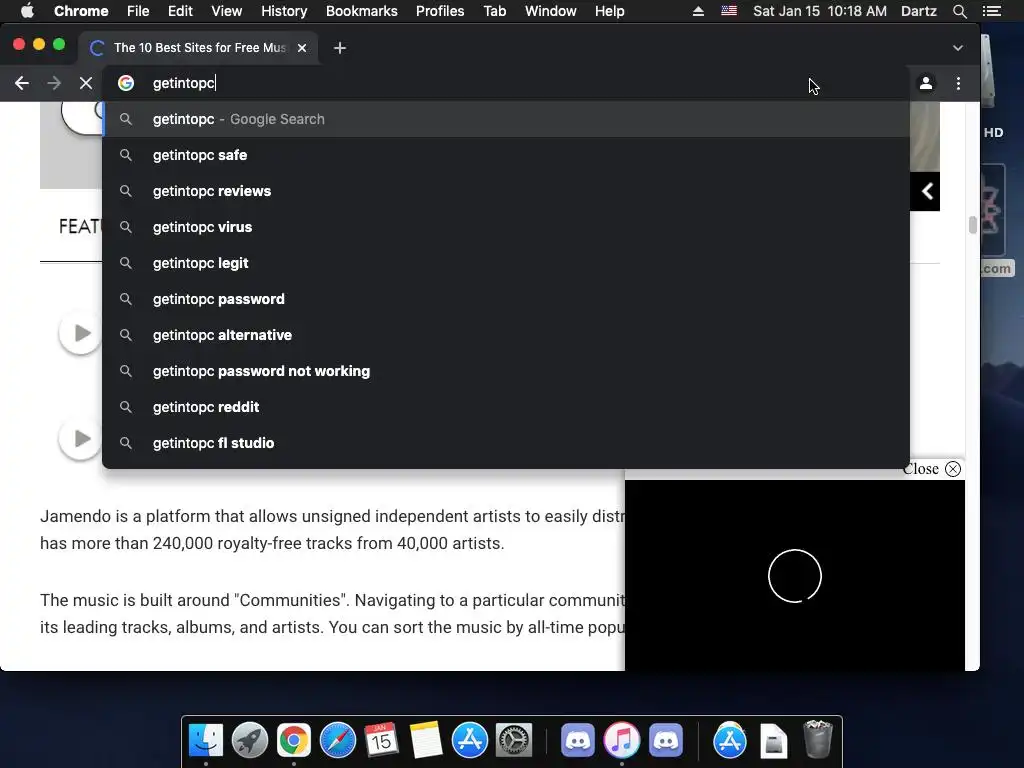The width and height of the screenshot is (1024, 768).
Task: Open a new tab with the plus button
Action: pyautogui.click(x=340, y=48)
